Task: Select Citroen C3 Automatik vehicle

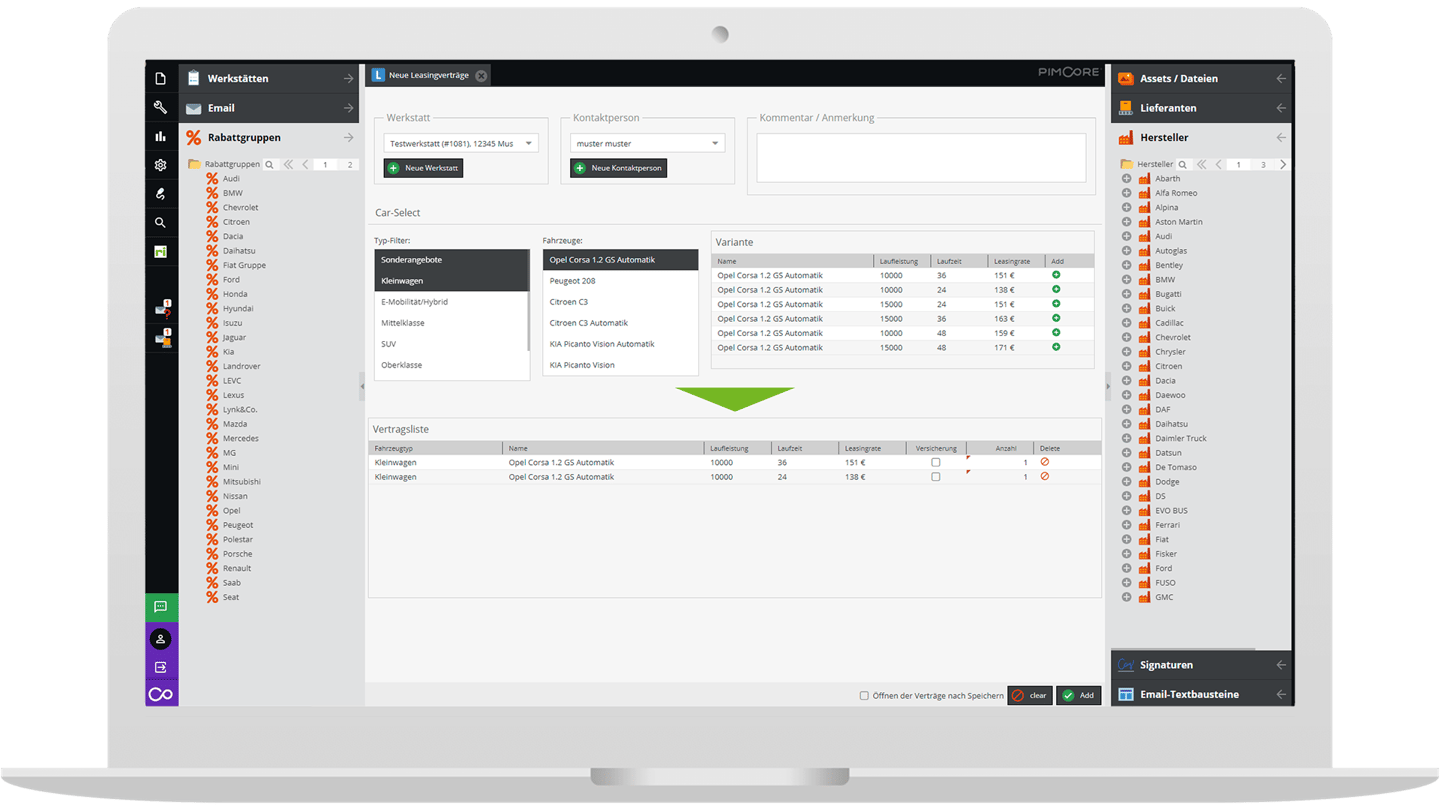Action: pyautogui.click(x=620, y=323)
